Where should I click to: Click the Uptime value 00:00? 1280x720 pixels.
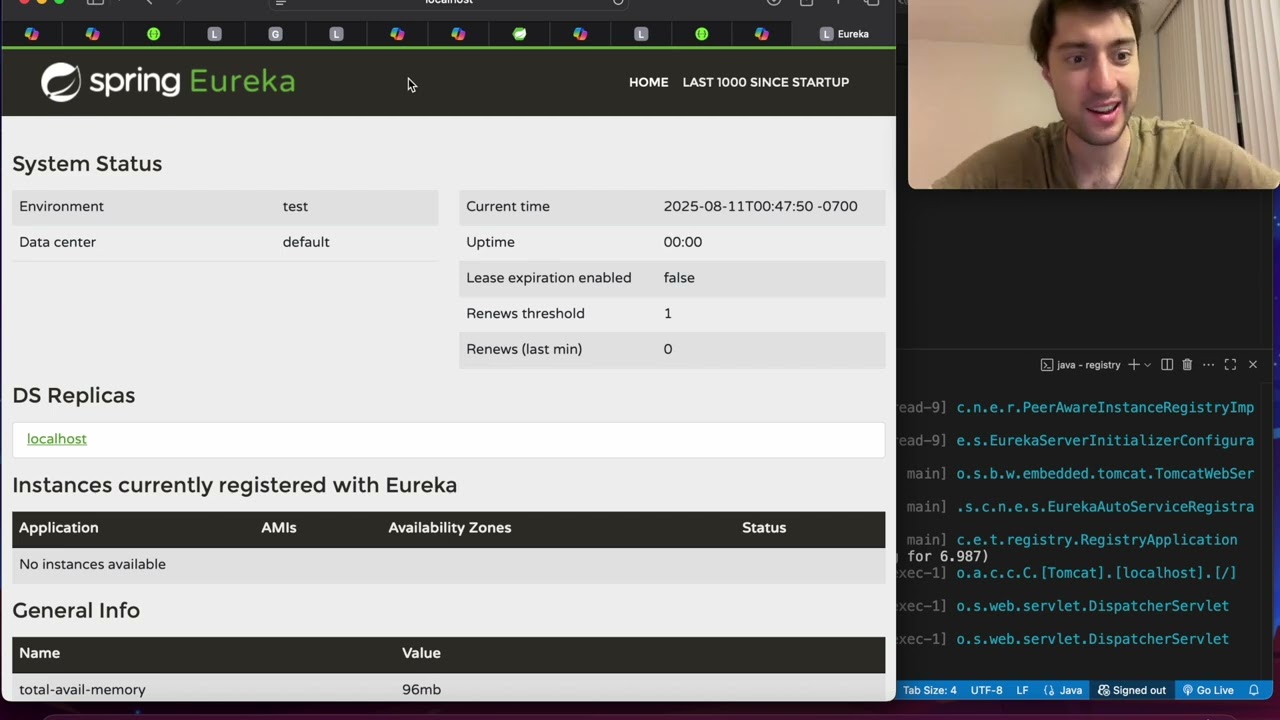(683, 242)
